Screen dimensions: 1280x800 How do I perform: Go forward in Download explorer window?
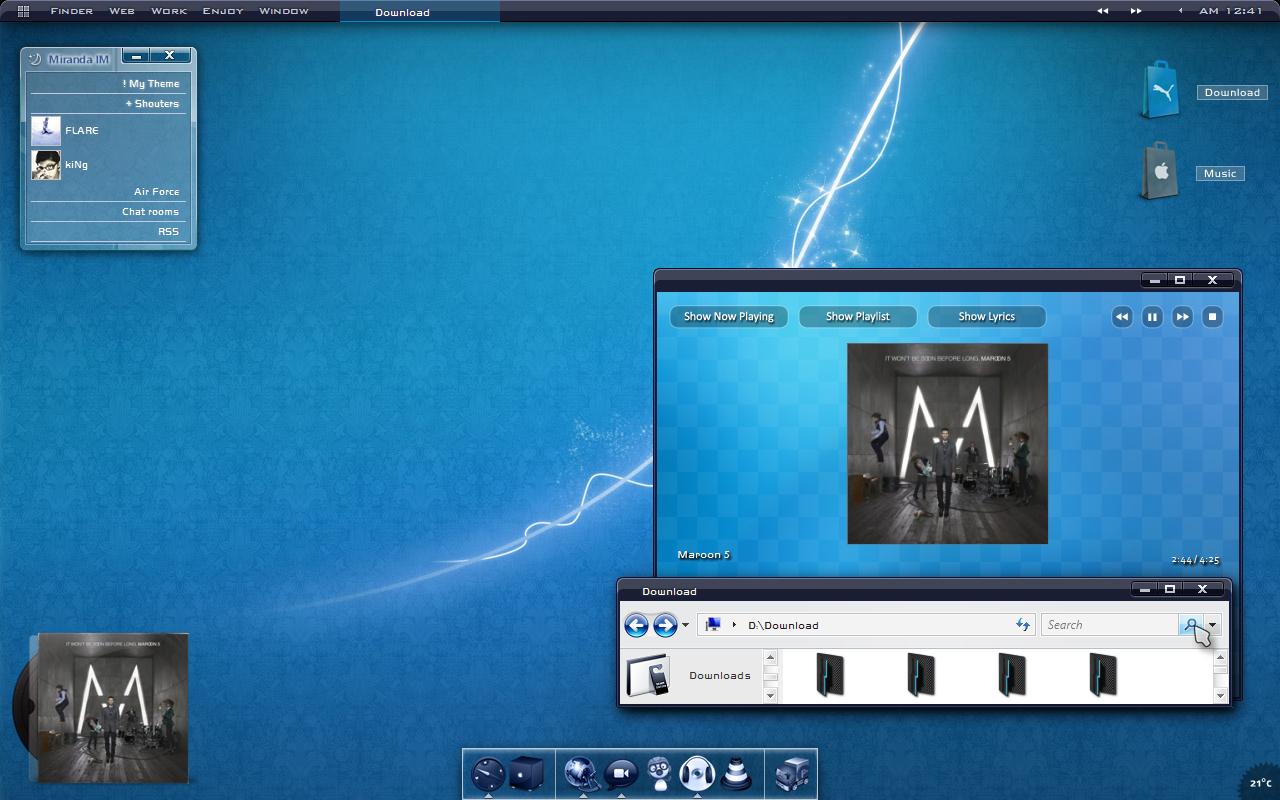[x=665, y=626]
